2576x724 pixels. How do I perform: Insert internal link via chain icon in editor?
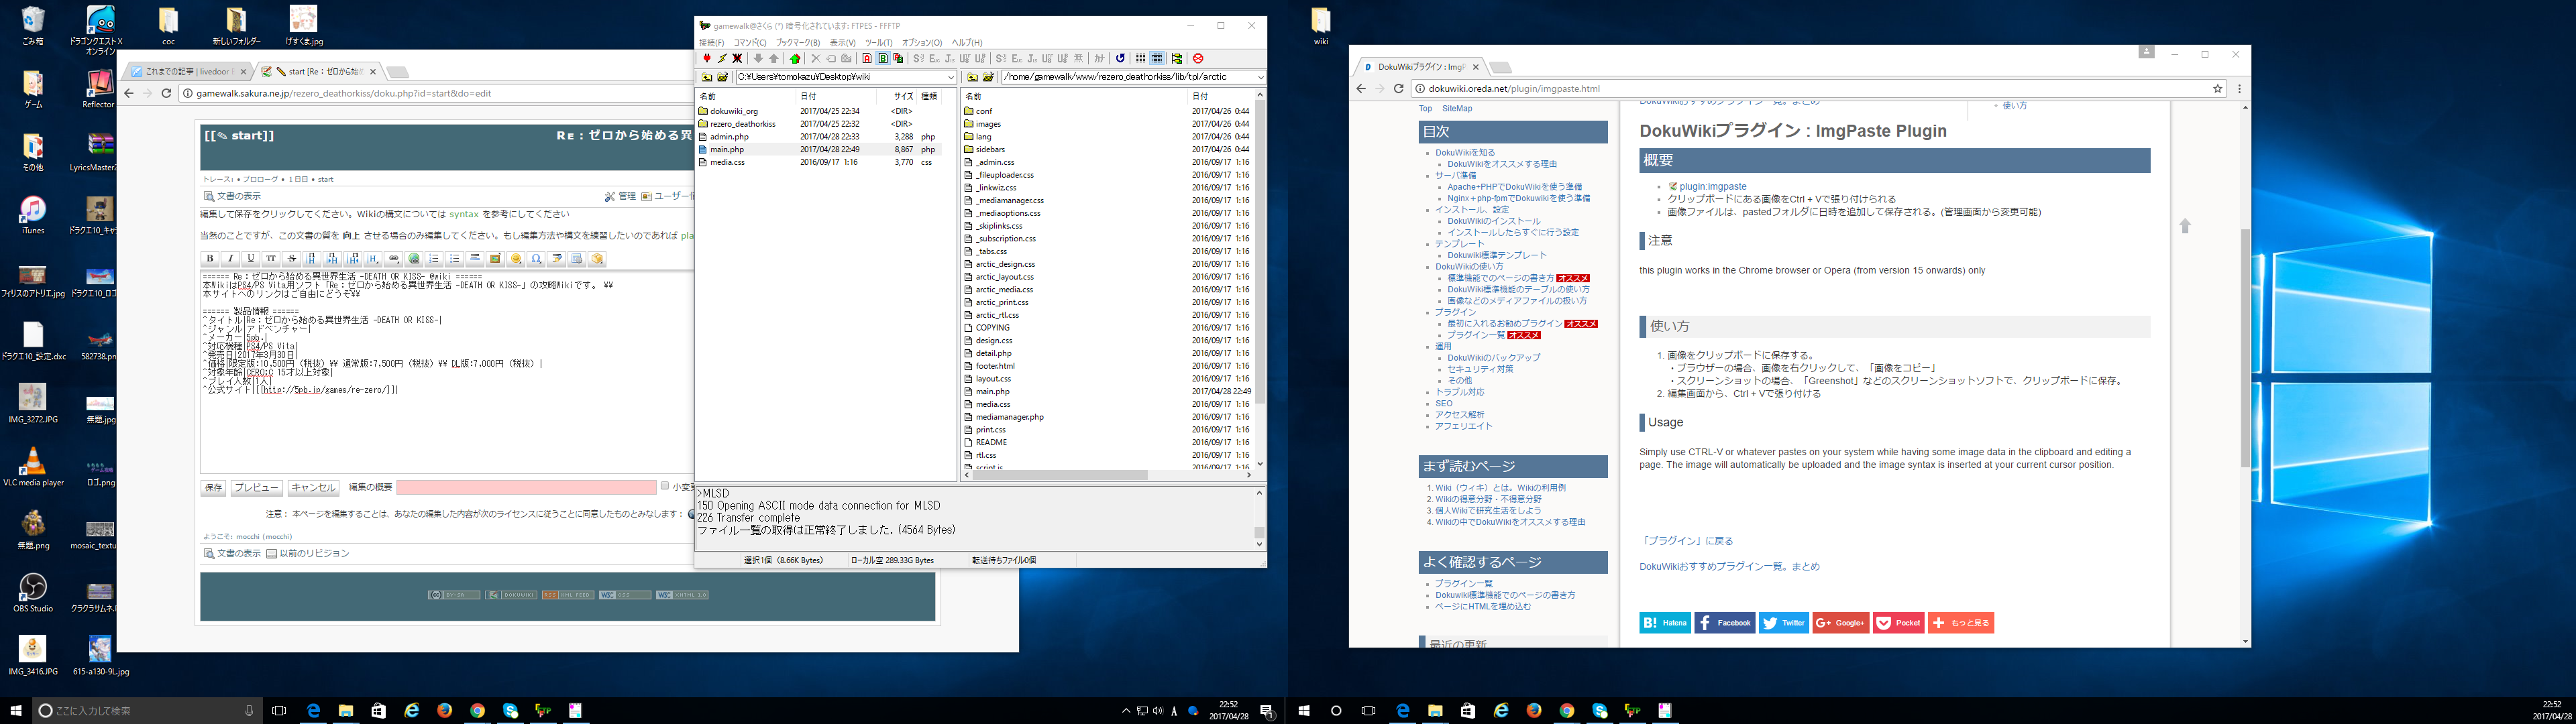[x=394, y=259]
